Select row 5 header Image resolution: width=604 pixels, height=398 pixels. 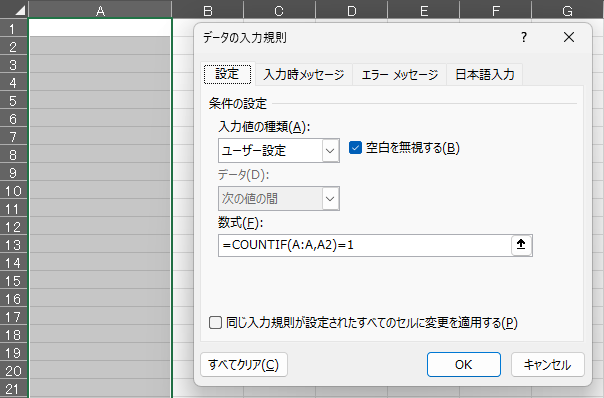(13, 100)
